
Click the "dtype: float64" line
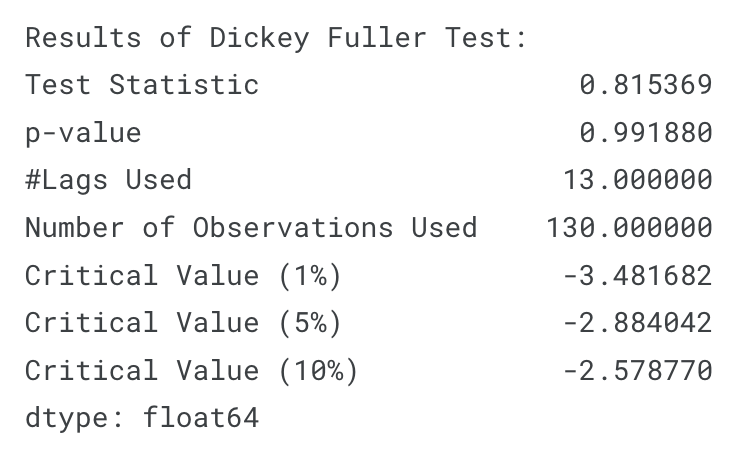coord(142,417)
